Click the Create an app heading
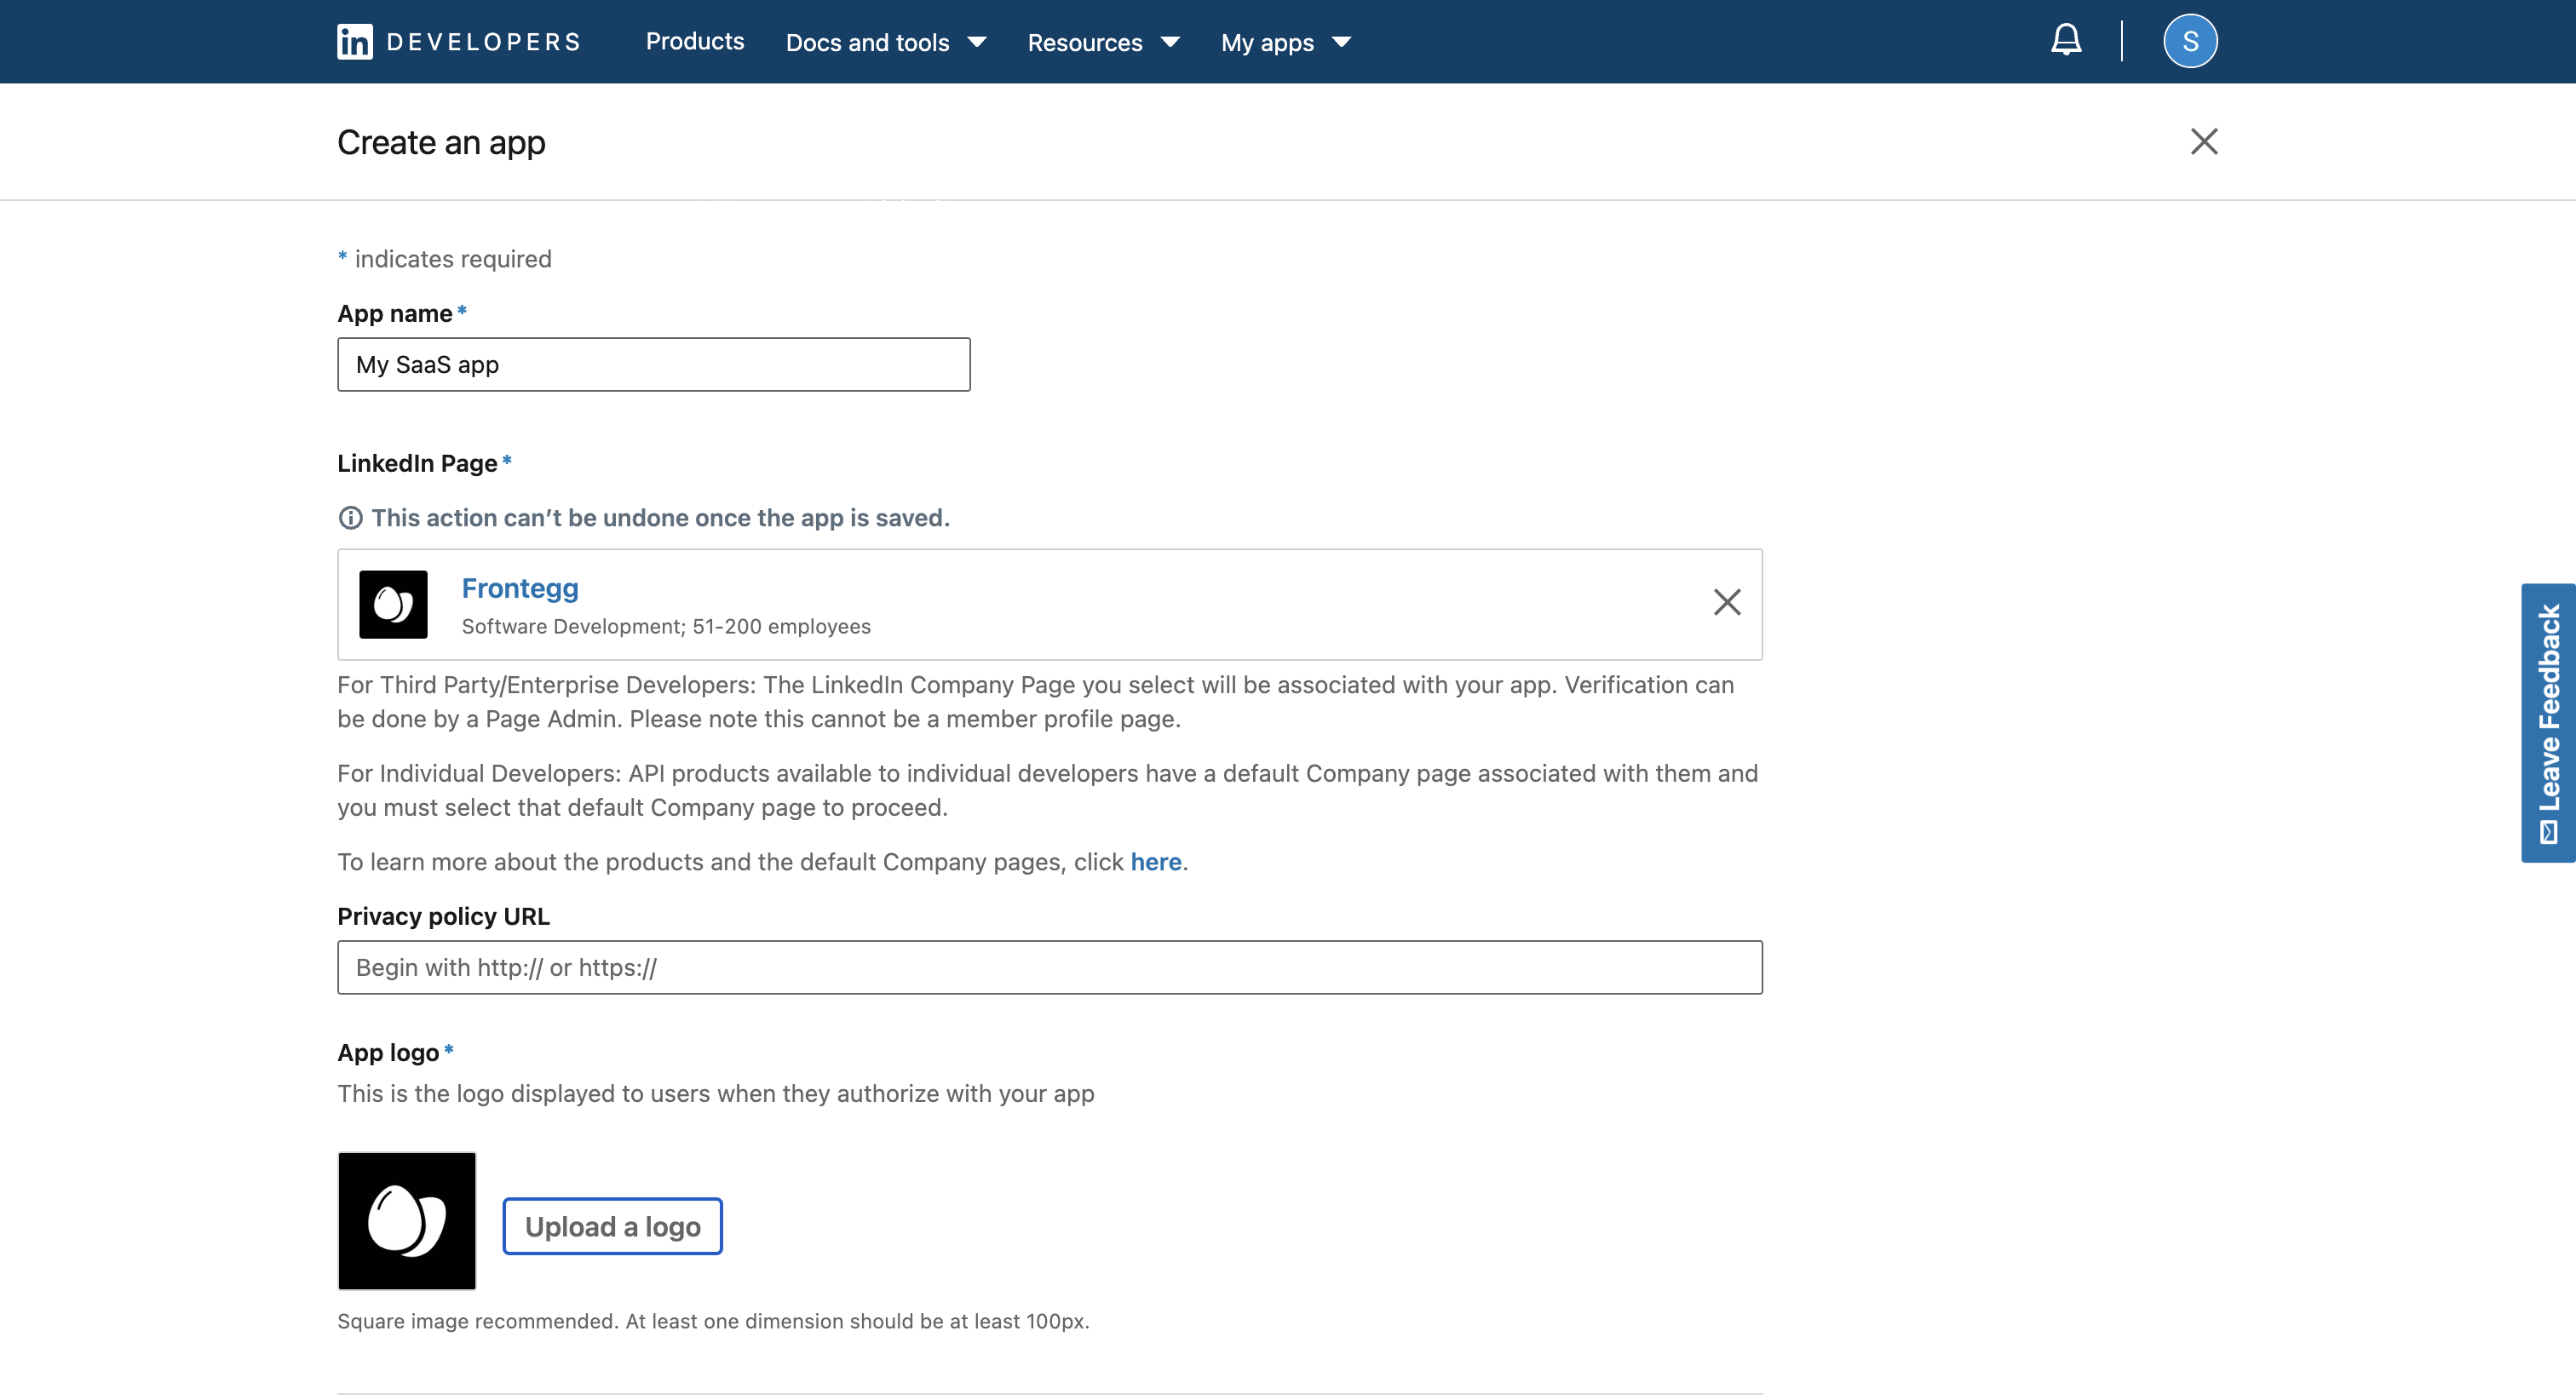This screenshot has width=2576, height=1400. 441,143
